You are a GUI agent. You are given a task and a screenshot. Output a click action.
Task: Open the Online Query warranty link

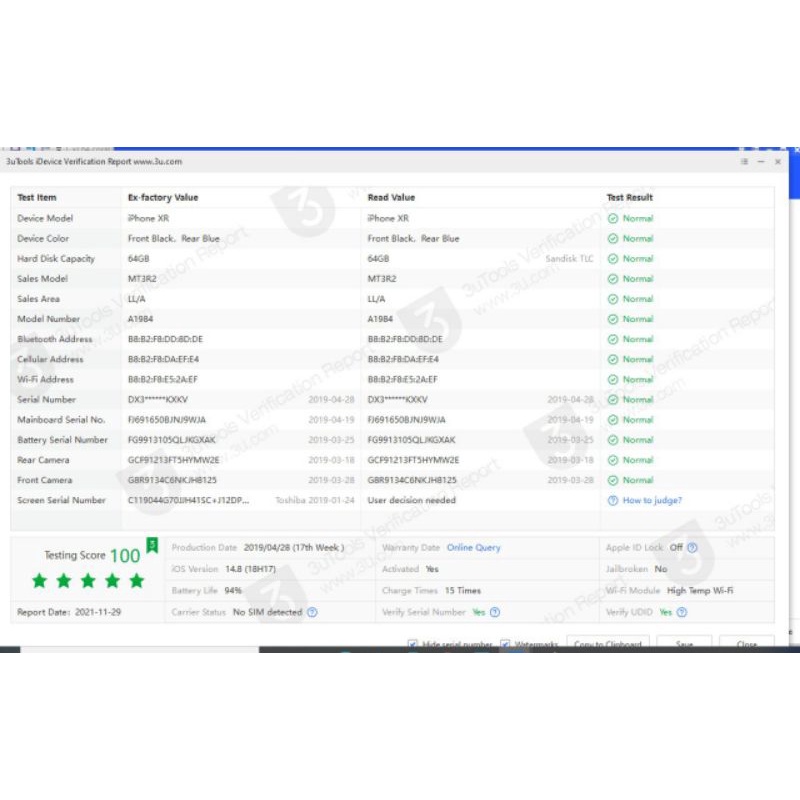click(473, 548)
